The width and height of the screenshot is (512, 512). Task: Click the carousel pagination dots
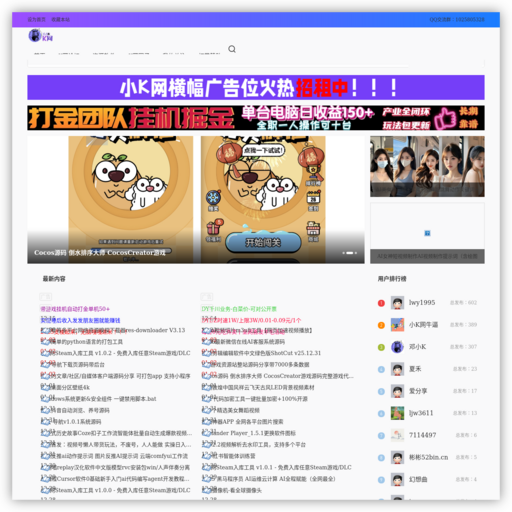click(350, 253)
